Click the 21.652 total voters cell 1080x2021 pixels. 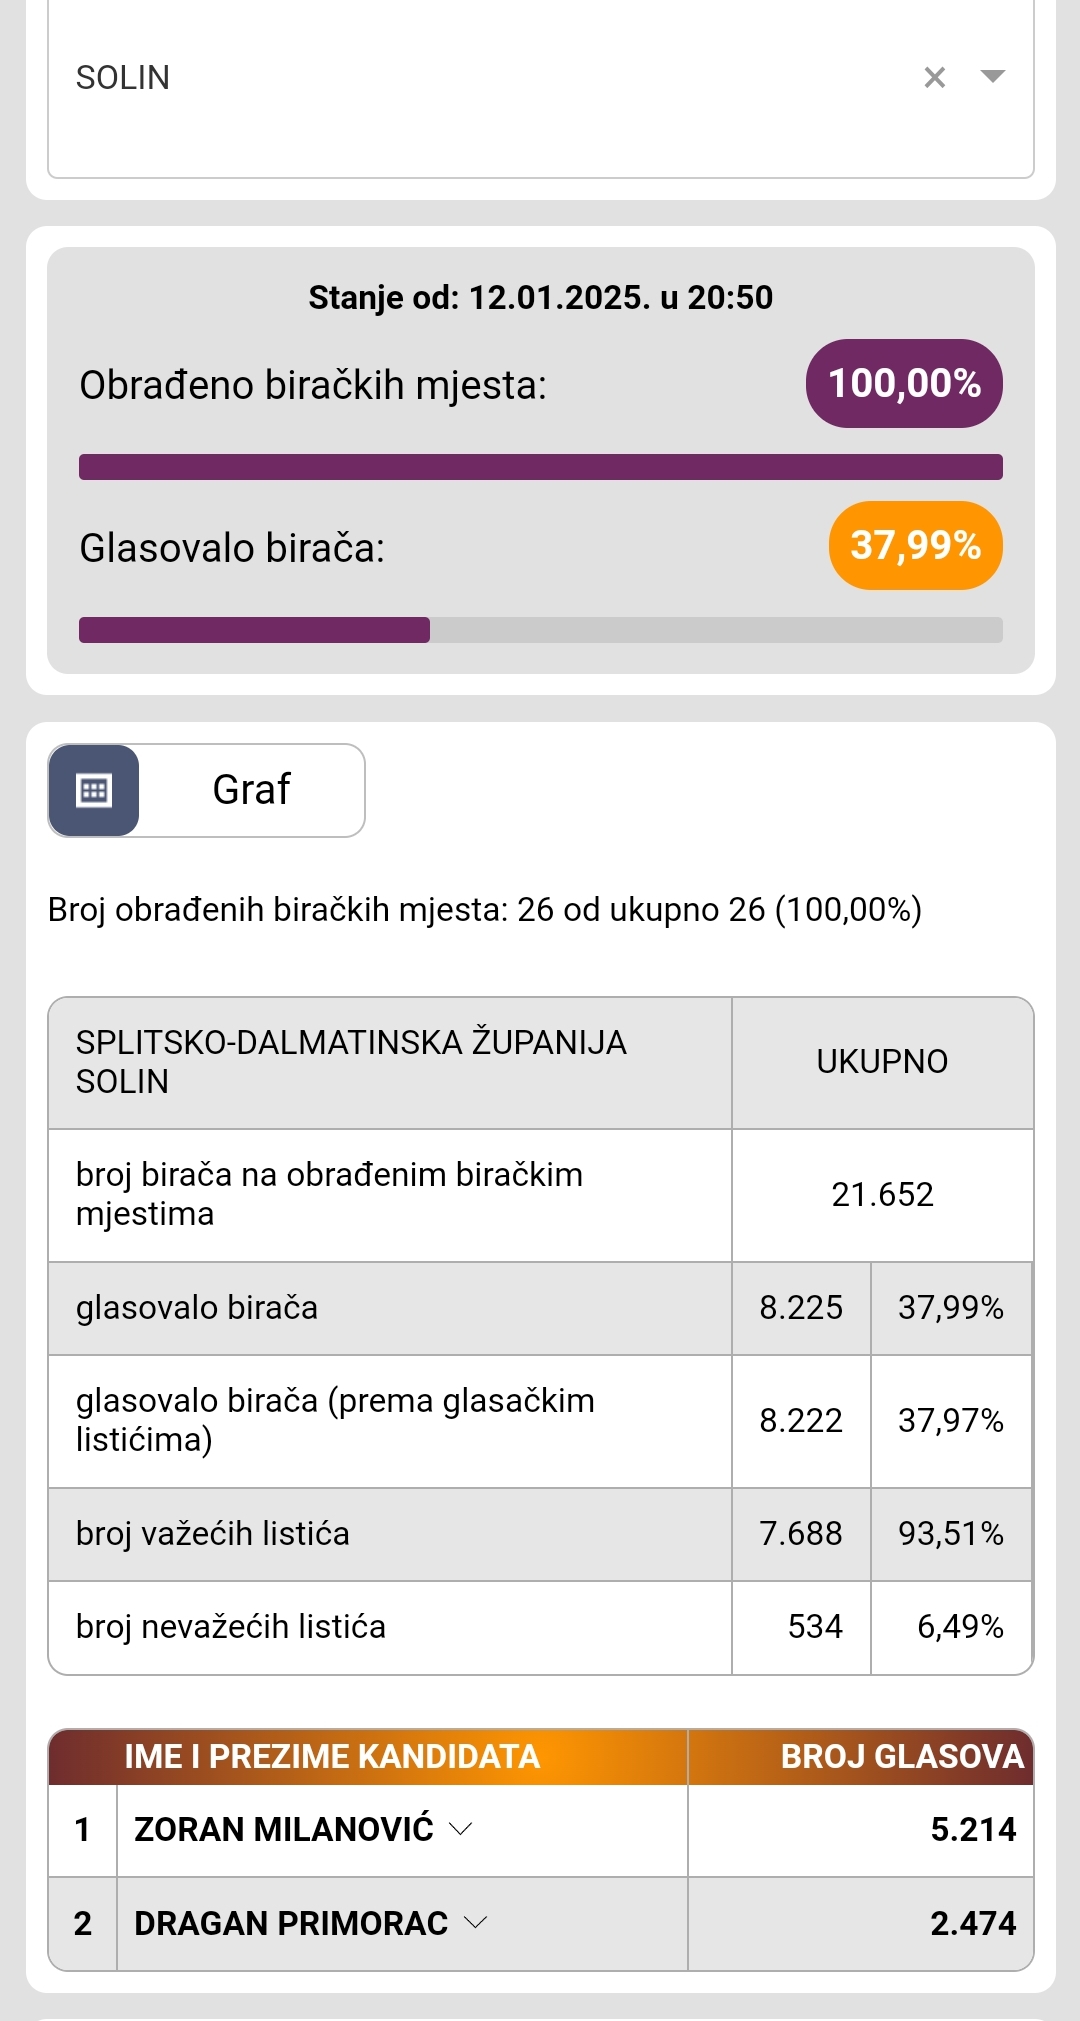882,1195
